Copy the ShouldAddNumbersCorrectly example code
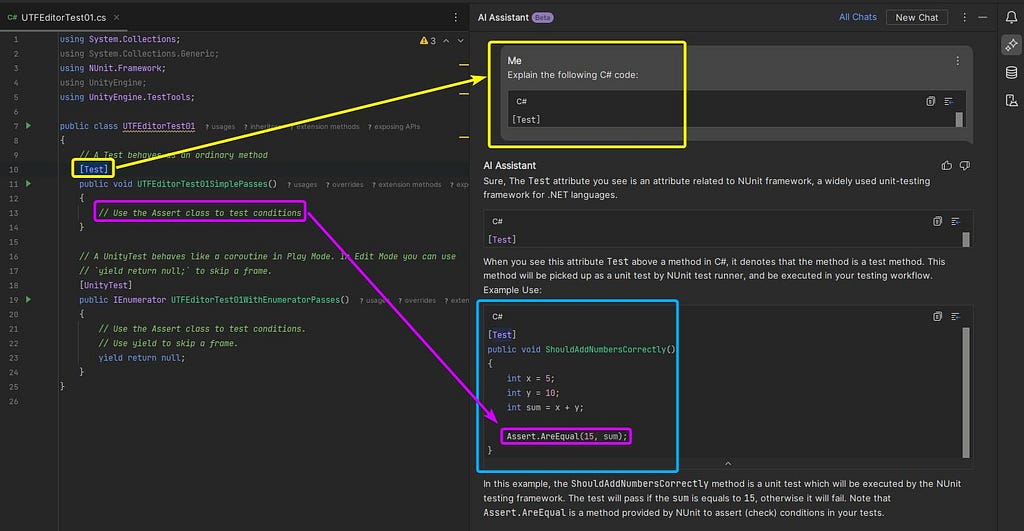Viewport: 1024px width, 531px height. pos(937,316)
